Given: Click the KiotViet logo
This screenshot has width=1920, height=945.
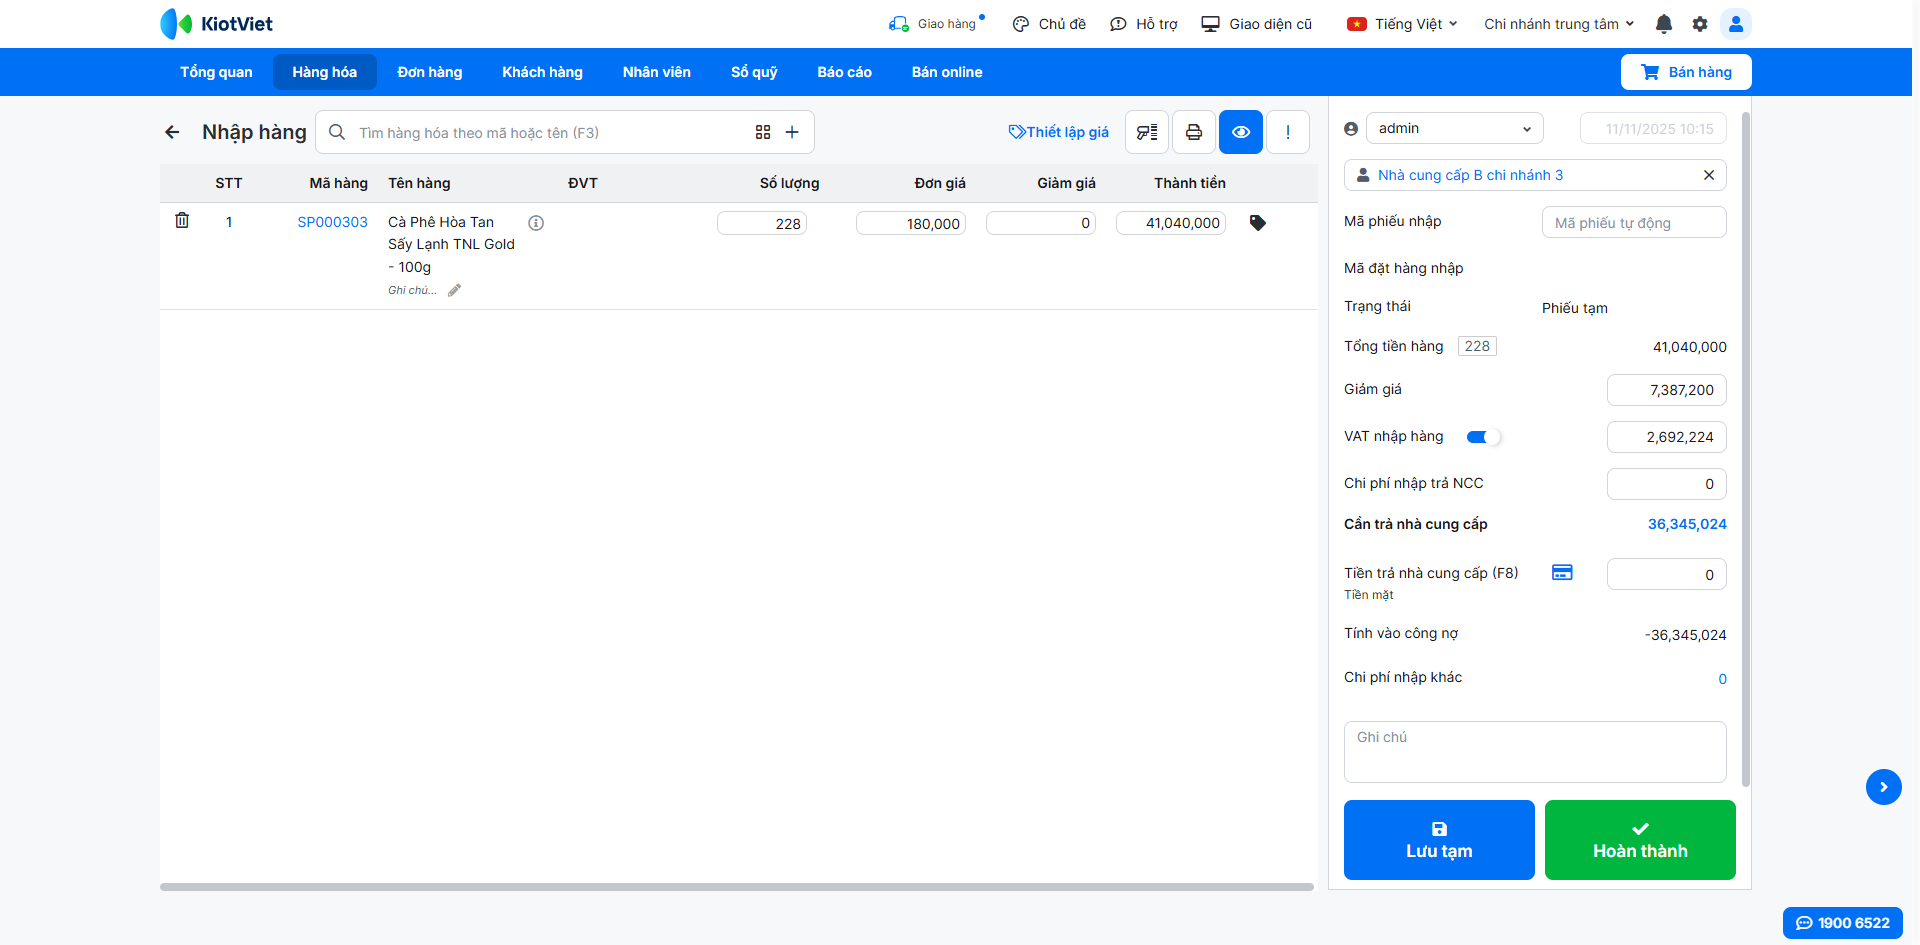Looking at the screenshot, I should coord(216,24).
